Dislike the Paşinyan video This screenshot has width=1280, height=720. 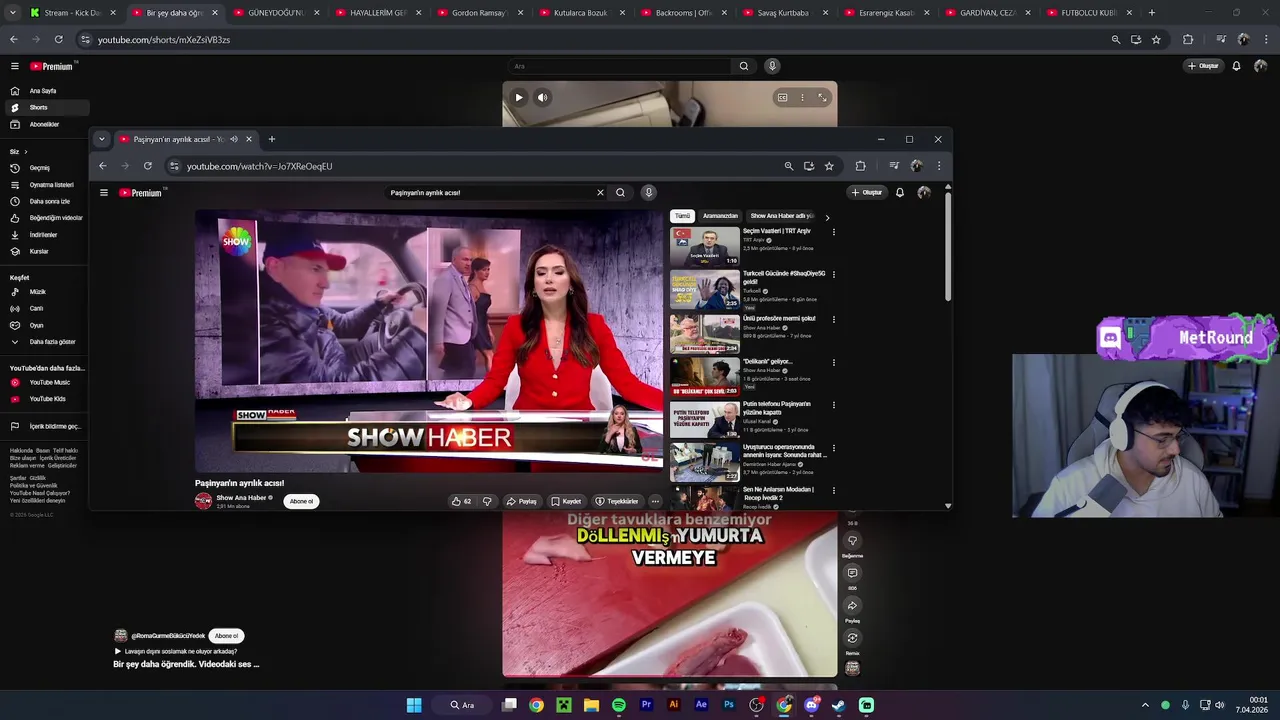(487, 501)
